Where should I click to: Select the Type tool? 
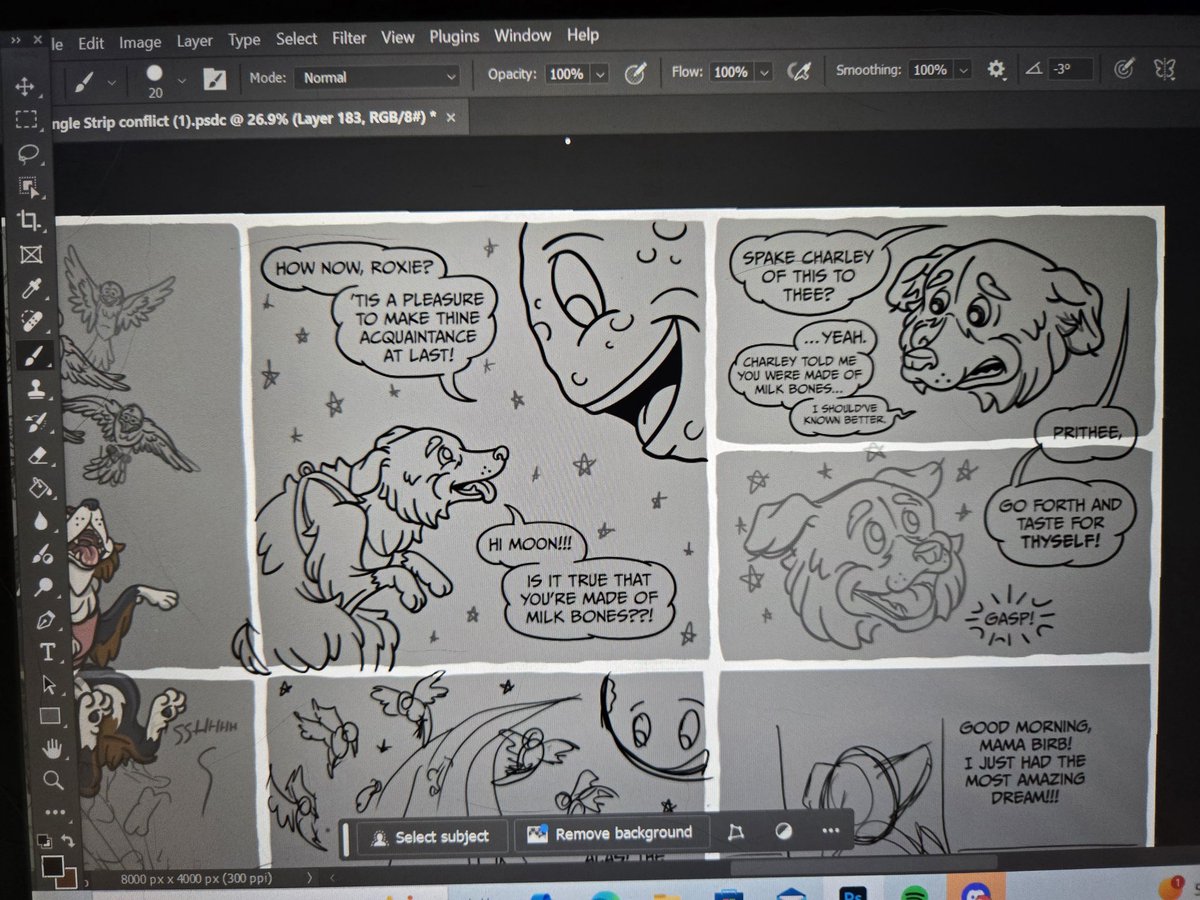point(46,652)
